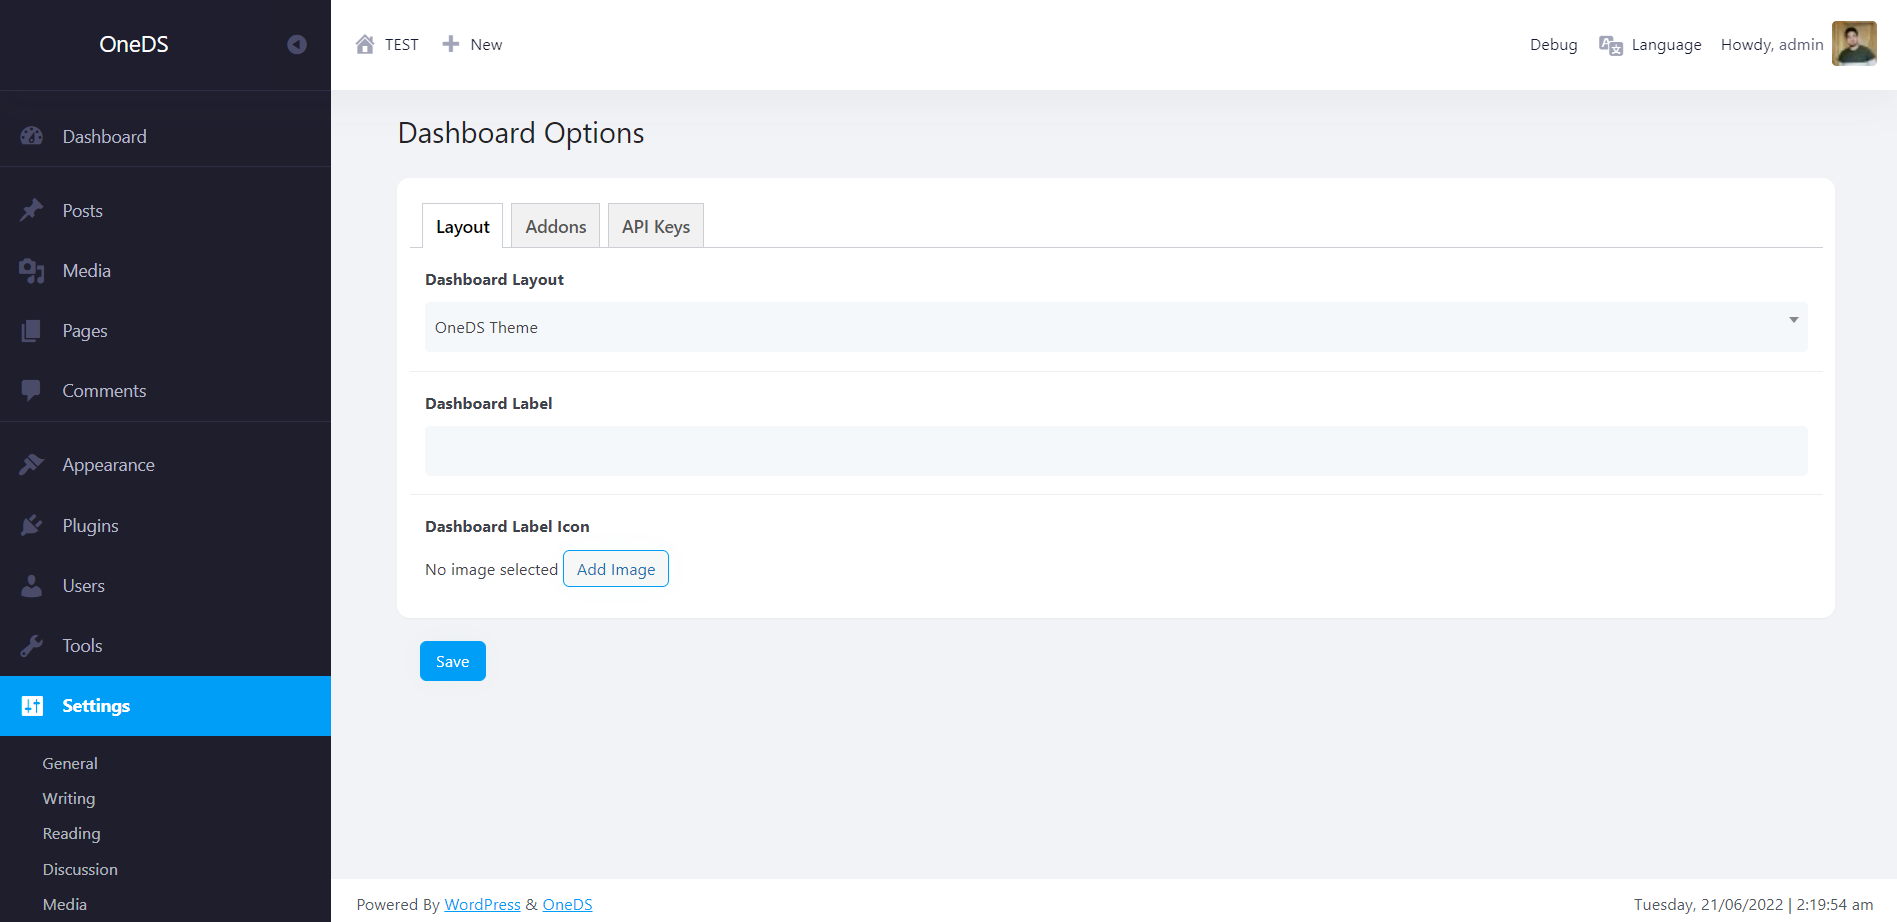The height and width of the screenshot is (922, 1897).
Task: Open the OneDS footer link
Action: (x=567, y=904)
